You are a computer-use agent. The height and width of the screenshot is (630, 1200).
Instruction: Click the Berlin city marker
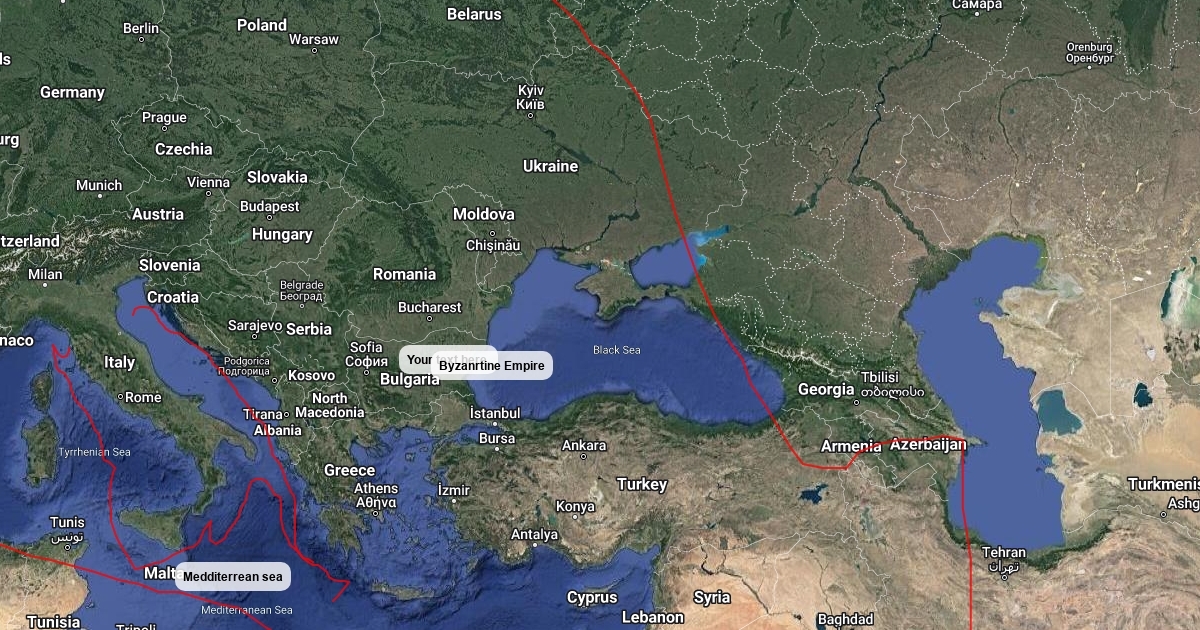pos(141,40)
